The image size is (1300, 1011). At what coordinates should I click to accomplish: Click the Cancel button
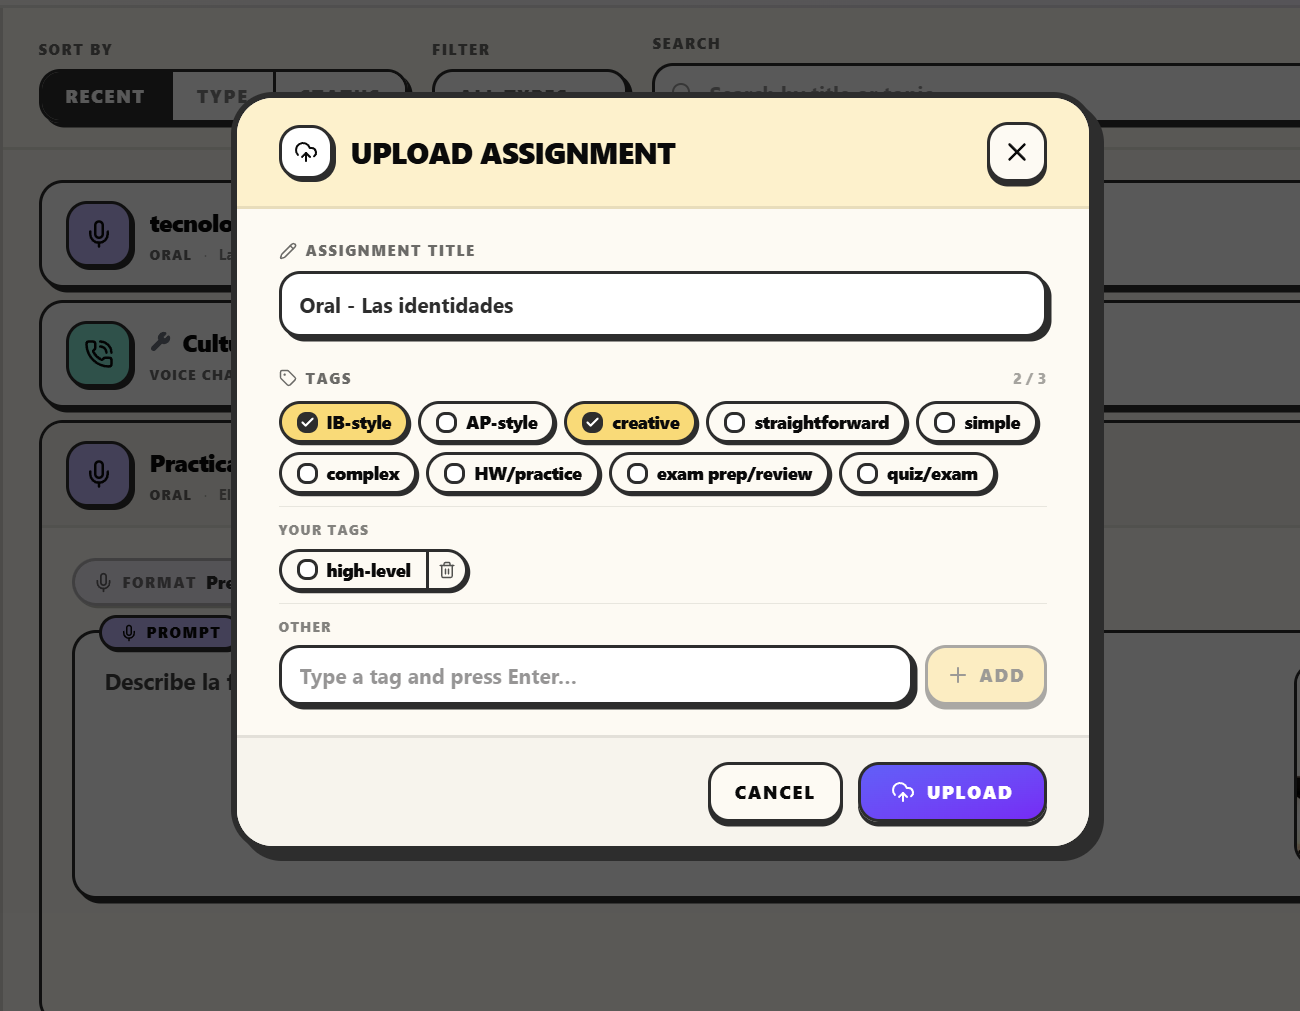775,792
